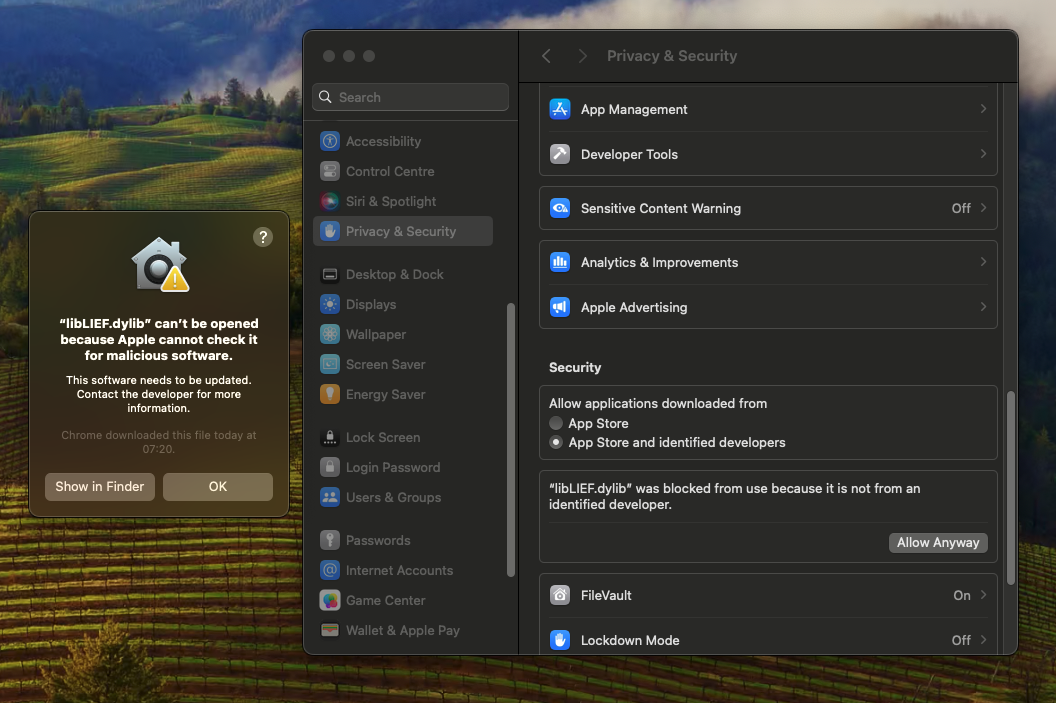
Task: Click the "Security" section heading
Action: [x=574, y=368]
